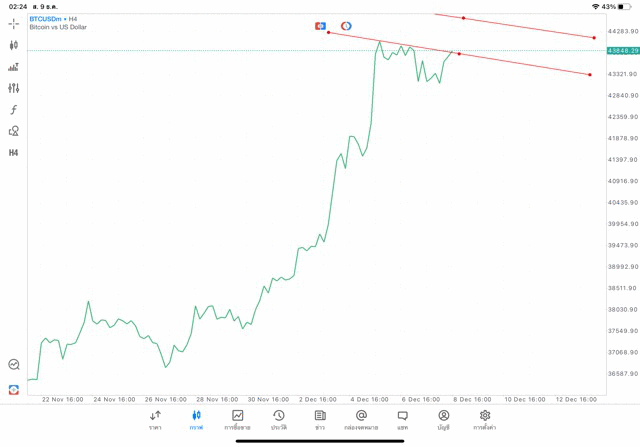640x447 pixels.
Task: Toggle the red and blue one-click trading panel
Action: click(321, 26)
